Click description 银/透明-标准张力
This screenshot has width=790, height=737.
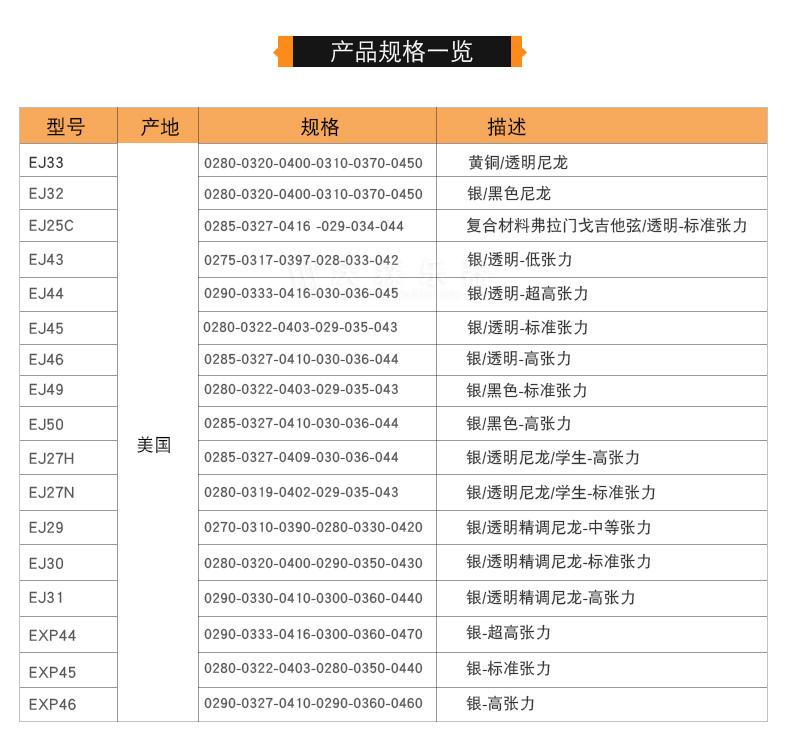528,327
